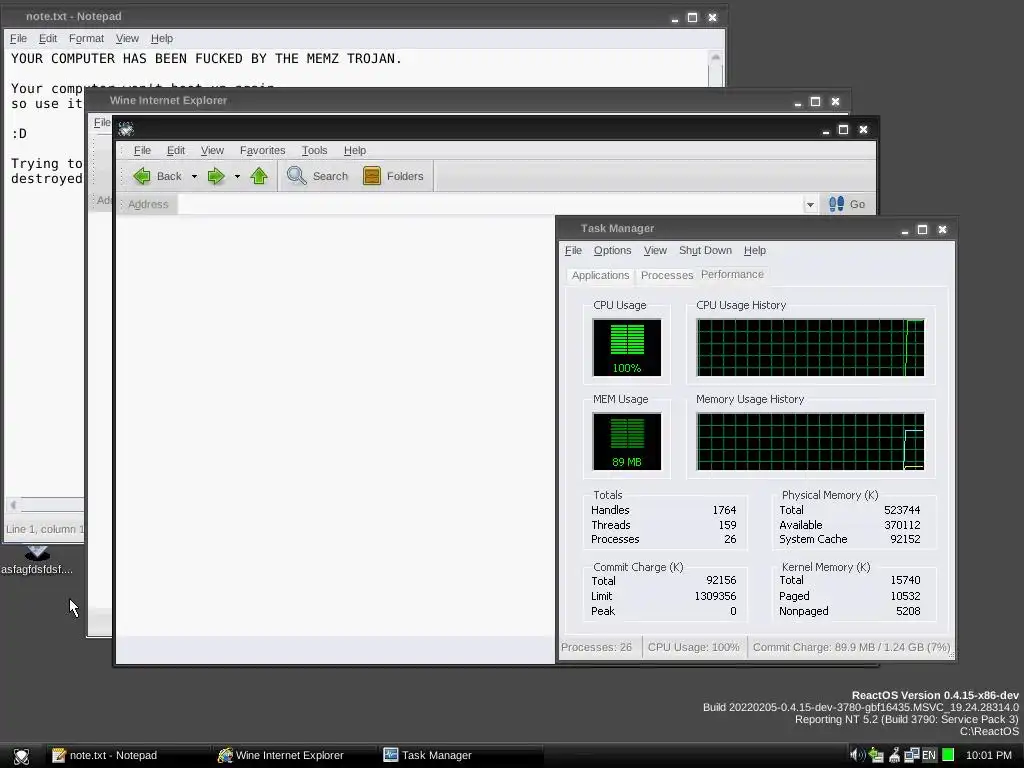Click the Notepad horizontal scrollbar left arrow
This screenshot has width=1024, height=768.
13,505
